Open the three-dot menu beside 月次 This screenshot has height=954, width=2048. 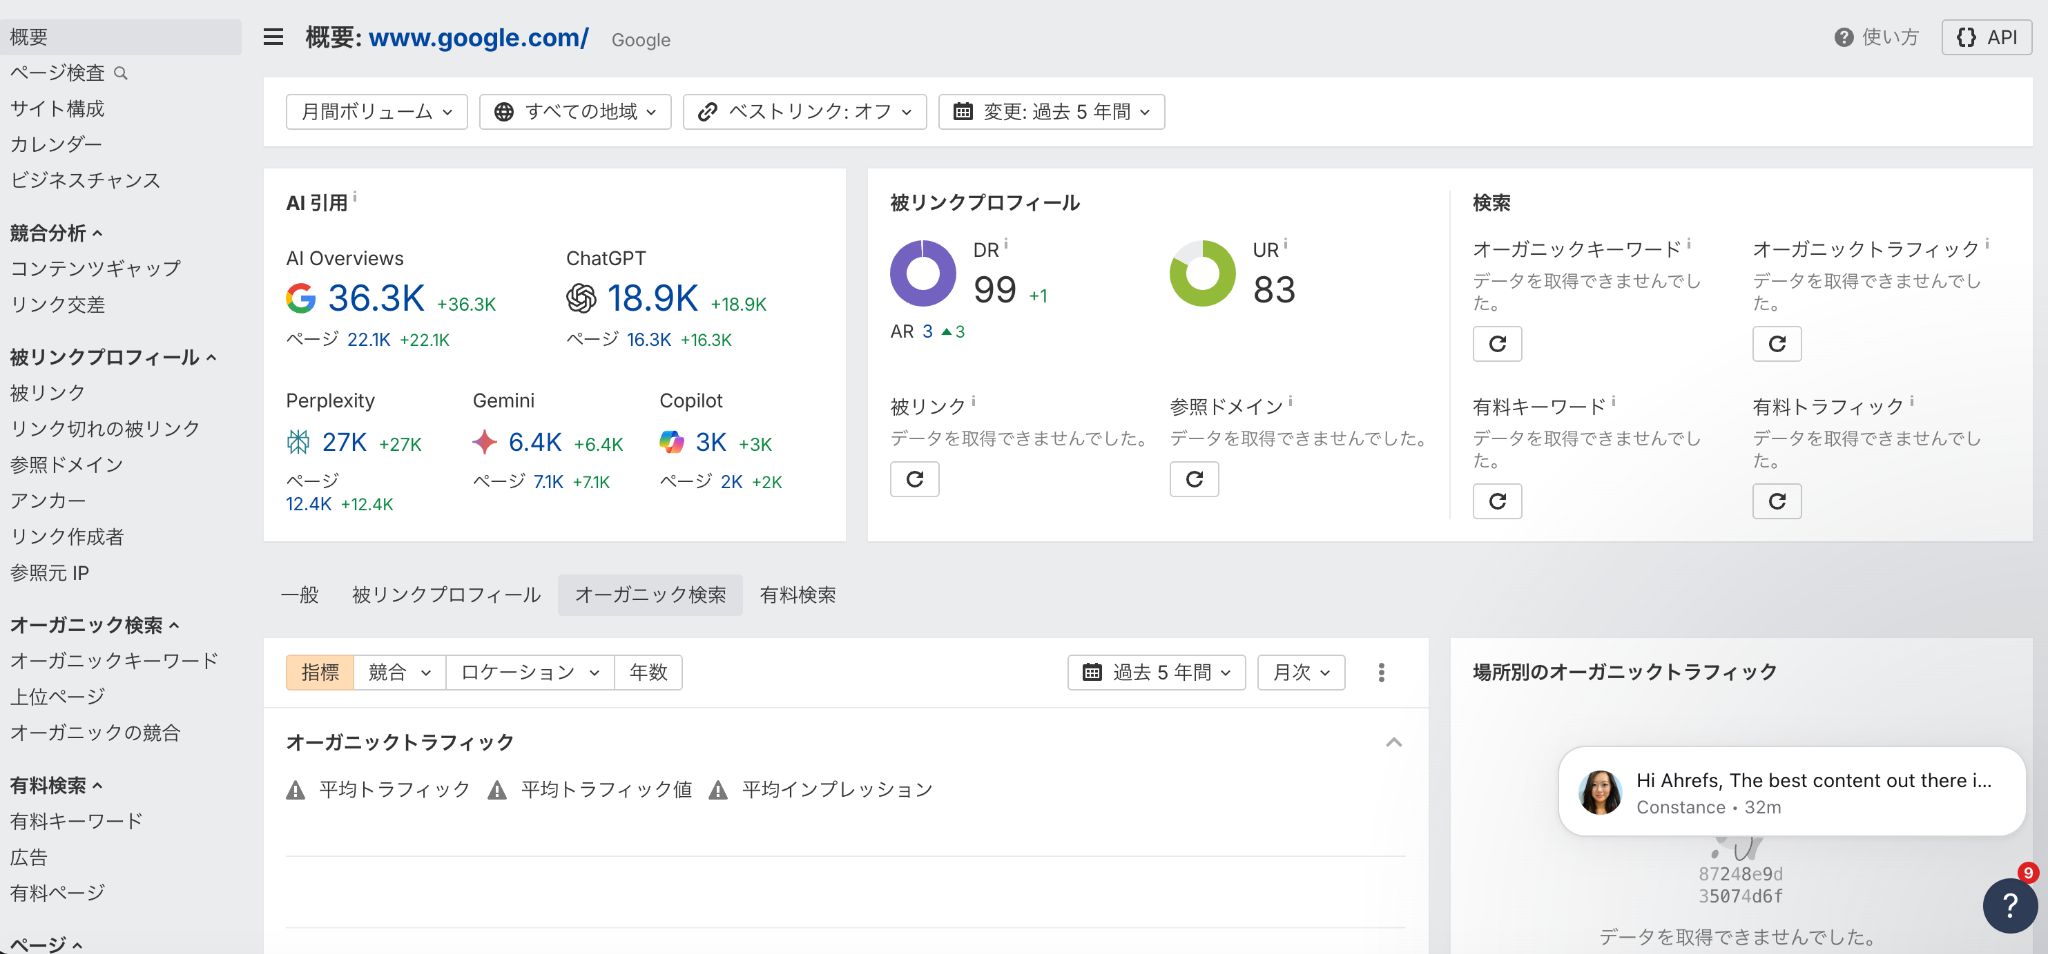(x=1381, y=672)
